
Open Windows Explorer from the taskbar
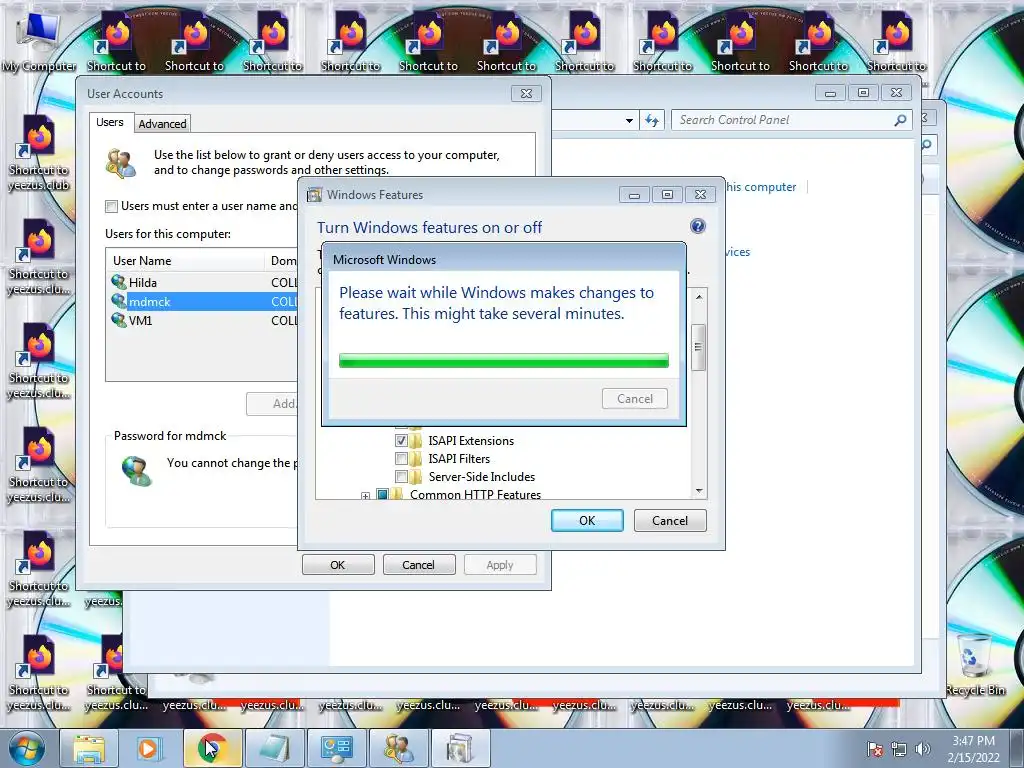[89, 748]
